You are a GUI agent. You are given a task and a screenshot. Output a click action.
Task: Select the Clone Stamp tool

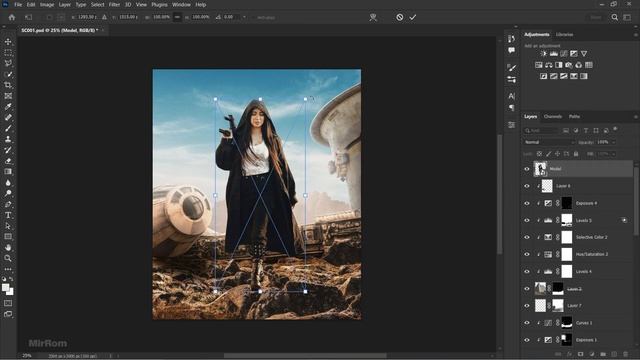click(x=8, y=139)
